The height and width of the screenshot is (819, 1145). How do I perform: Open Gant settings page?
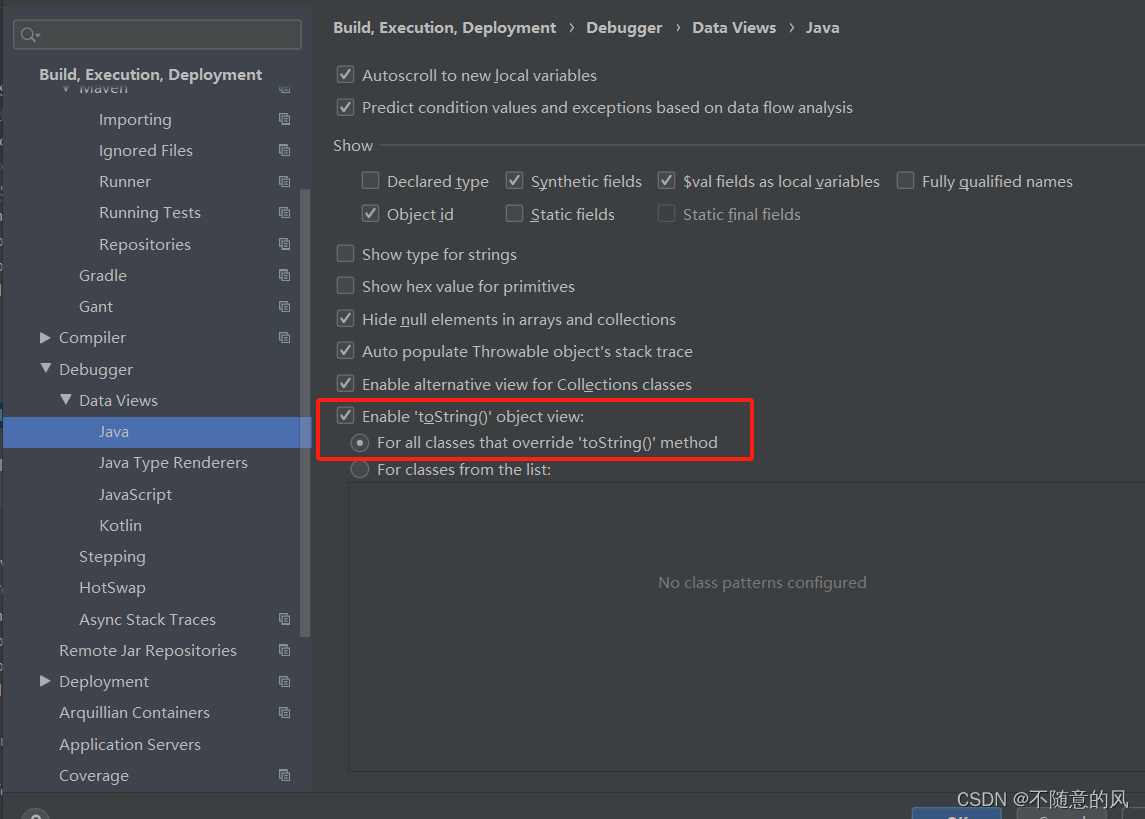click(x=96, y=307)
